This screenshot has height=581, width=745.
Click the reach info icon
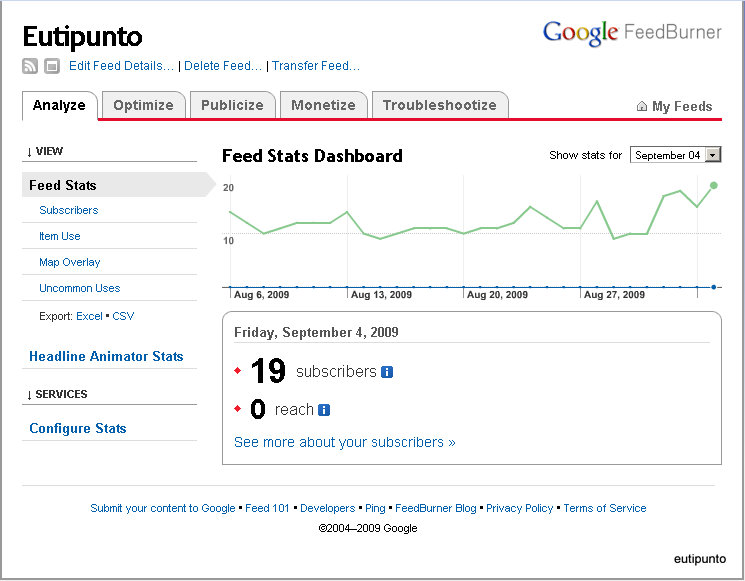pos(324,410)
